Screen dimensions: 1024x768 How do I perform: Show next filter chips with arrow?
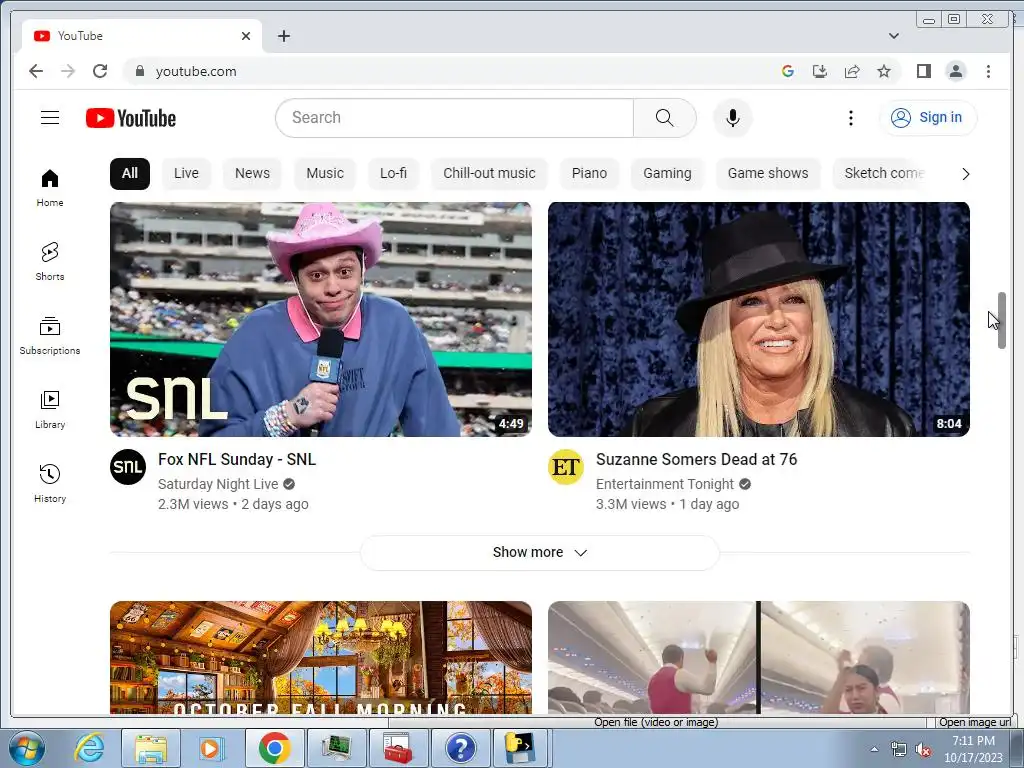click(965, 174)
